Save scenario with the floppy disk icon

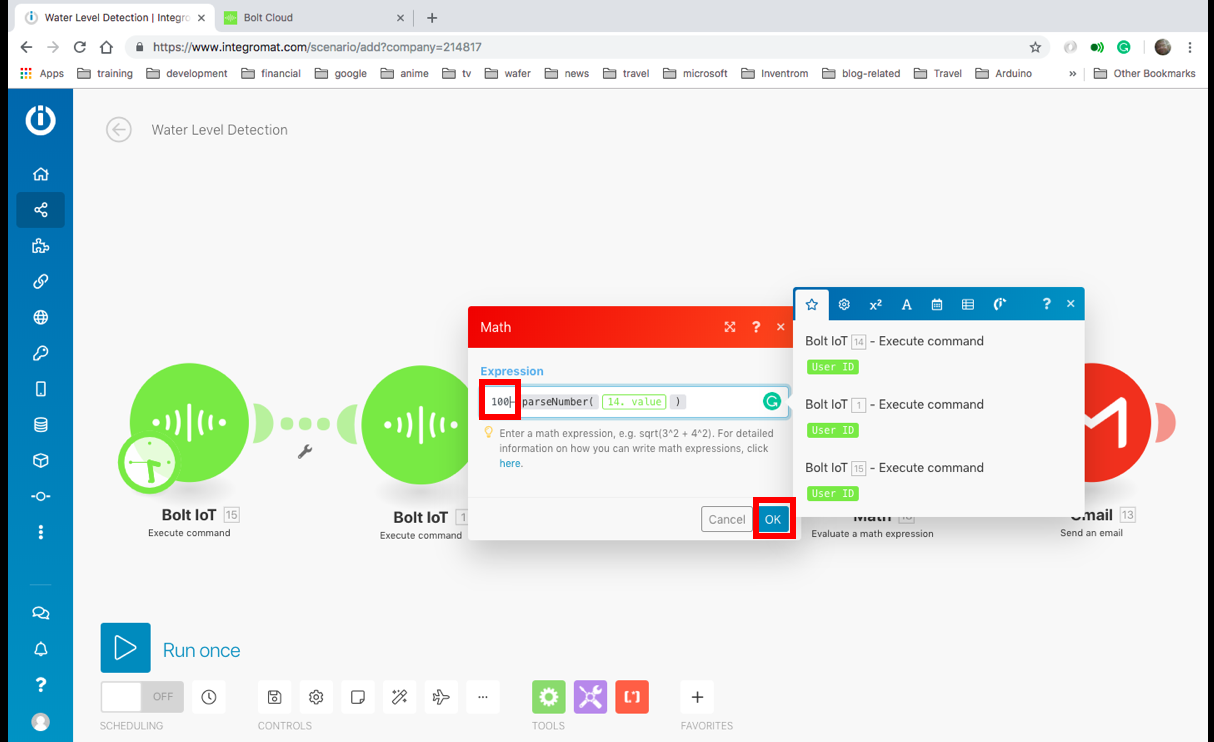(275, 697)
